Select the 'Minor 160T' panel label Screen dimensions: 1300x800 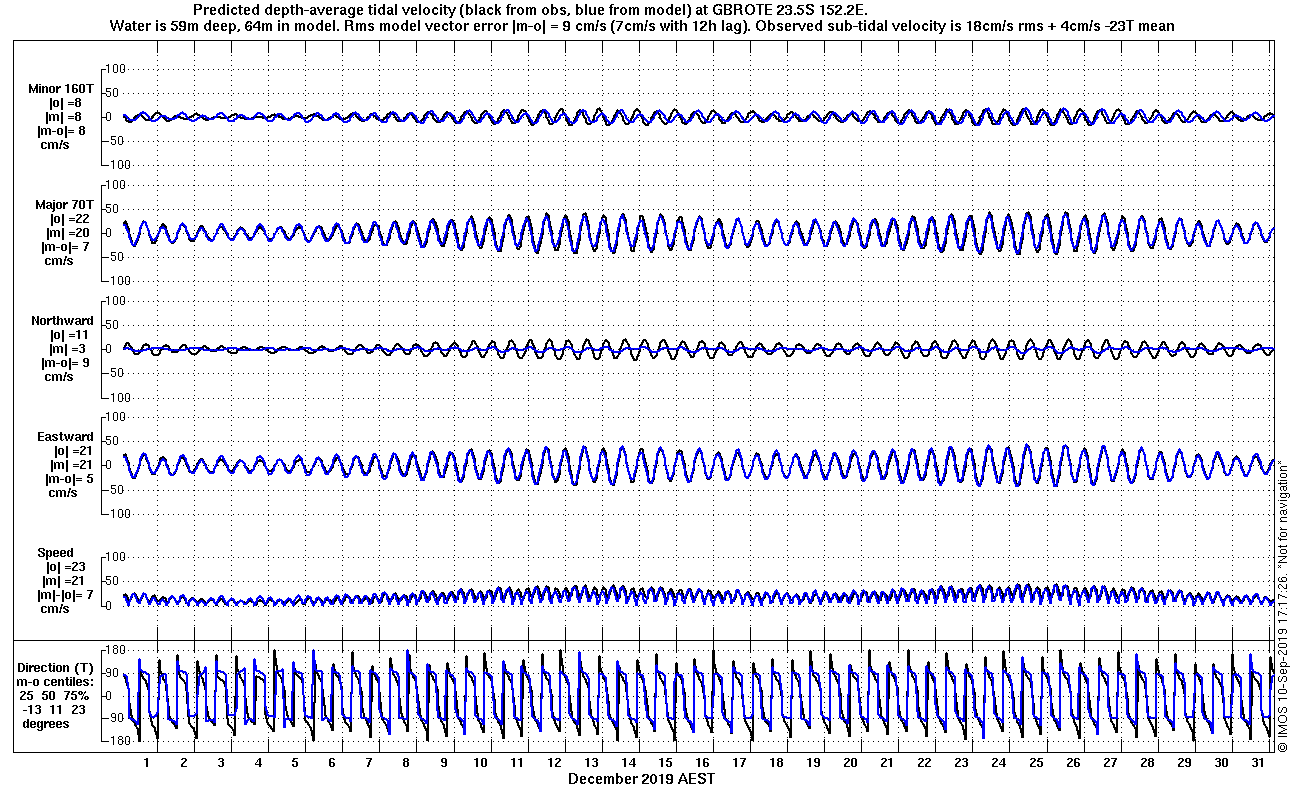(x=61, y=89)
